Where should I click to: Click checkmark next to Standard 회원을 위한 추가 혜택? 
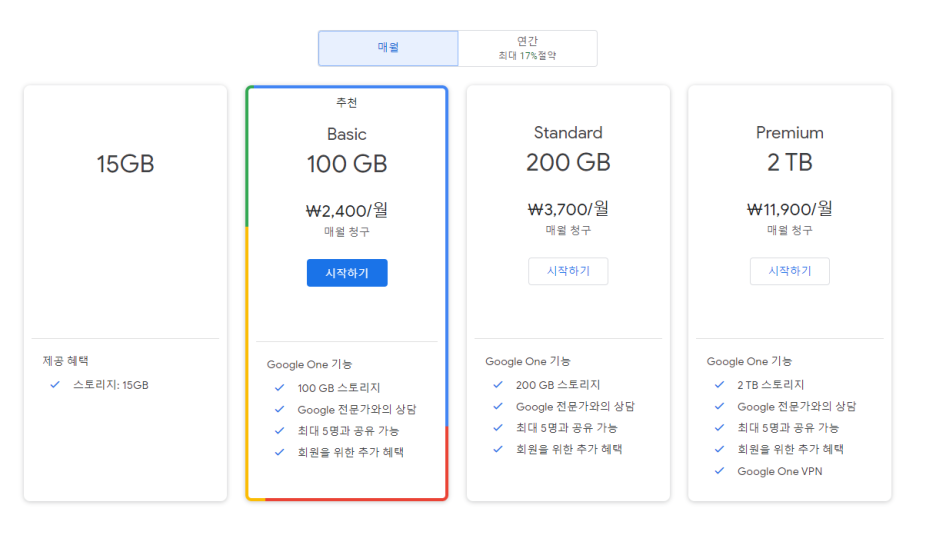coord(498,450)
